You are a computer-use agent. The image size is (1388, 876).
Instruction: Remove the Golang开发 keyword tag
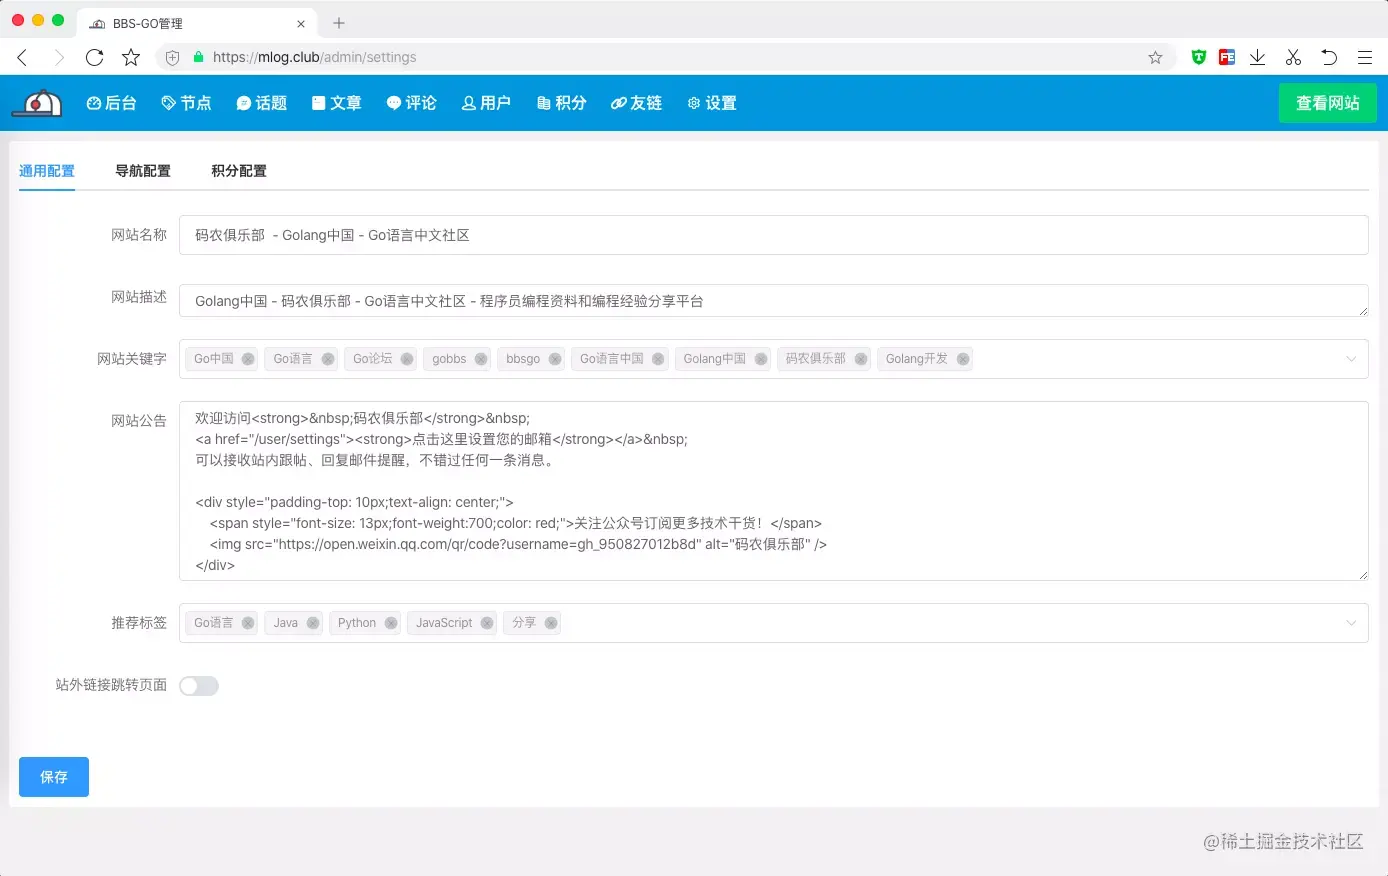[963, 359]
